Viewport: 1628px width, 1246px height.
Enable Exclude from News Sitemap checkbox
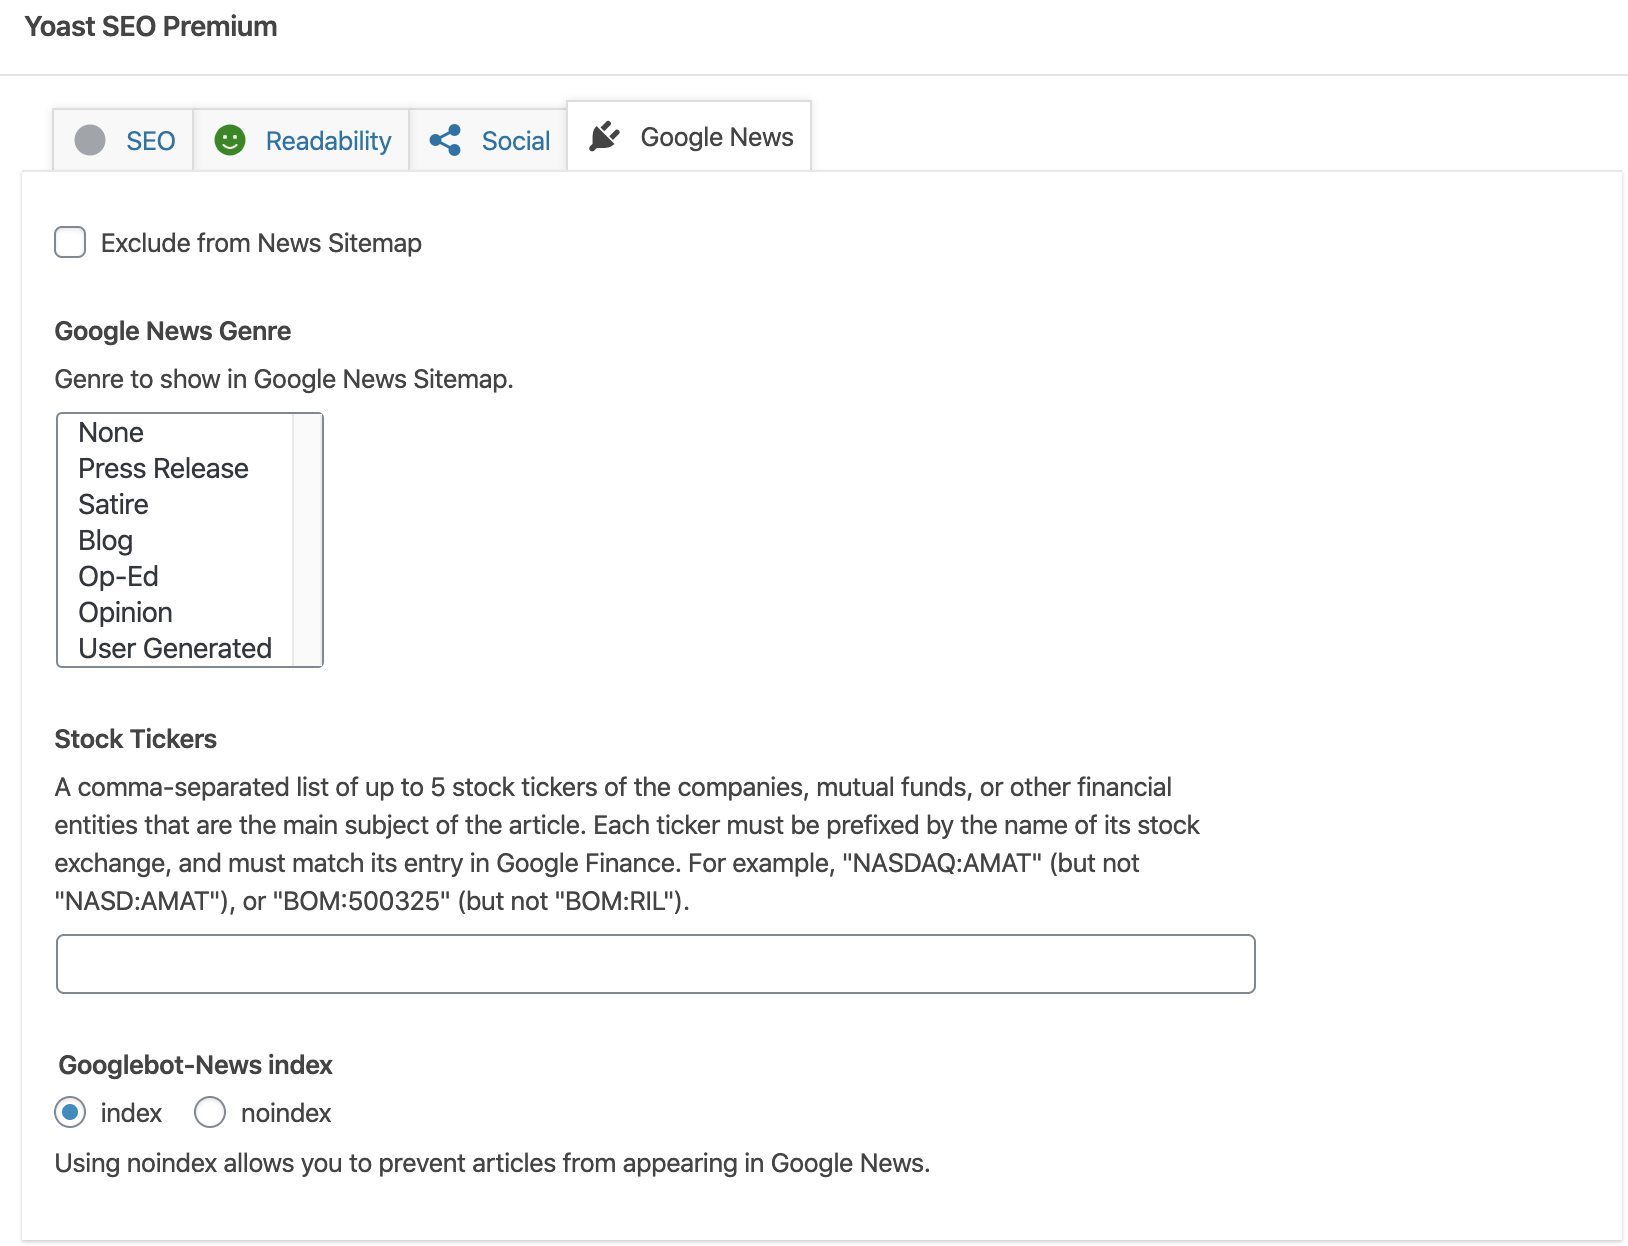pyautogui.click(x=70, y=242)
